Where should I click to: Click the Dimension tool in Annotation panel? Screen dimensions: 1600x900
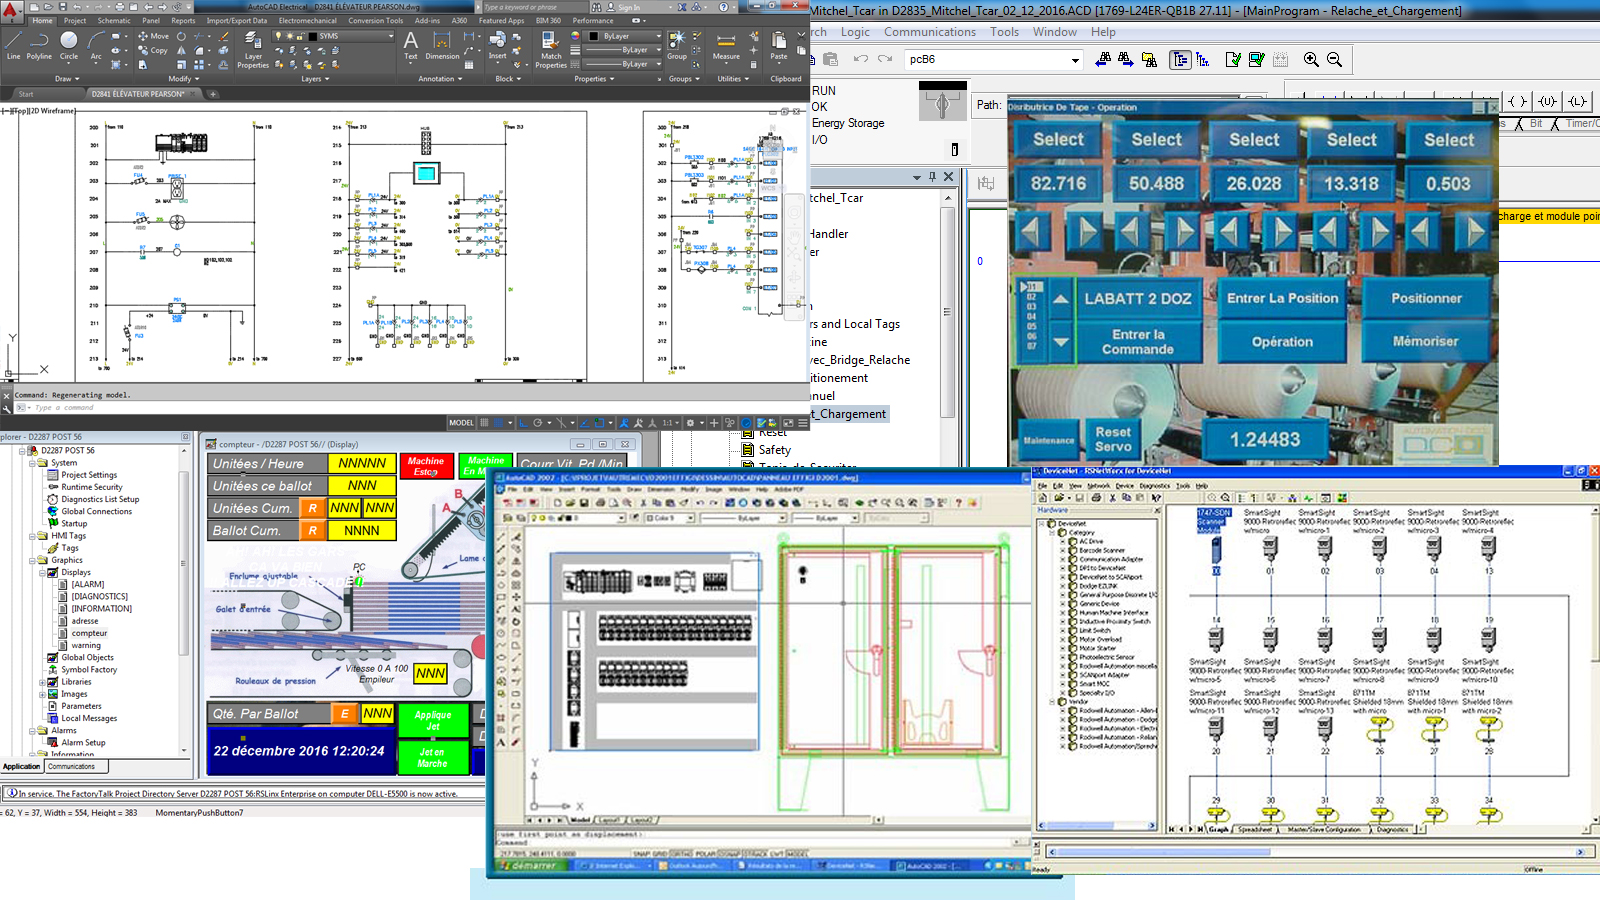tap(442, 45)
